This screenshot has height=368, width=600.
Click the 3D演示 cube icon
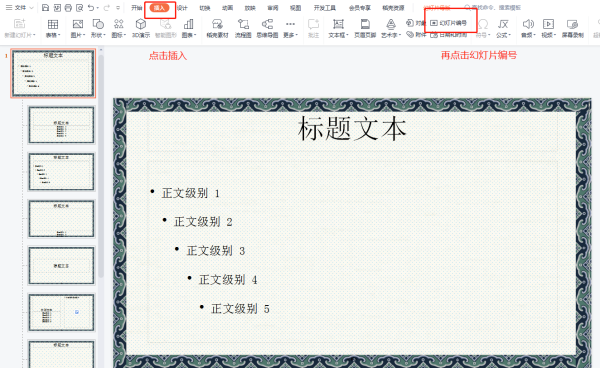click(x=141, y=24)
